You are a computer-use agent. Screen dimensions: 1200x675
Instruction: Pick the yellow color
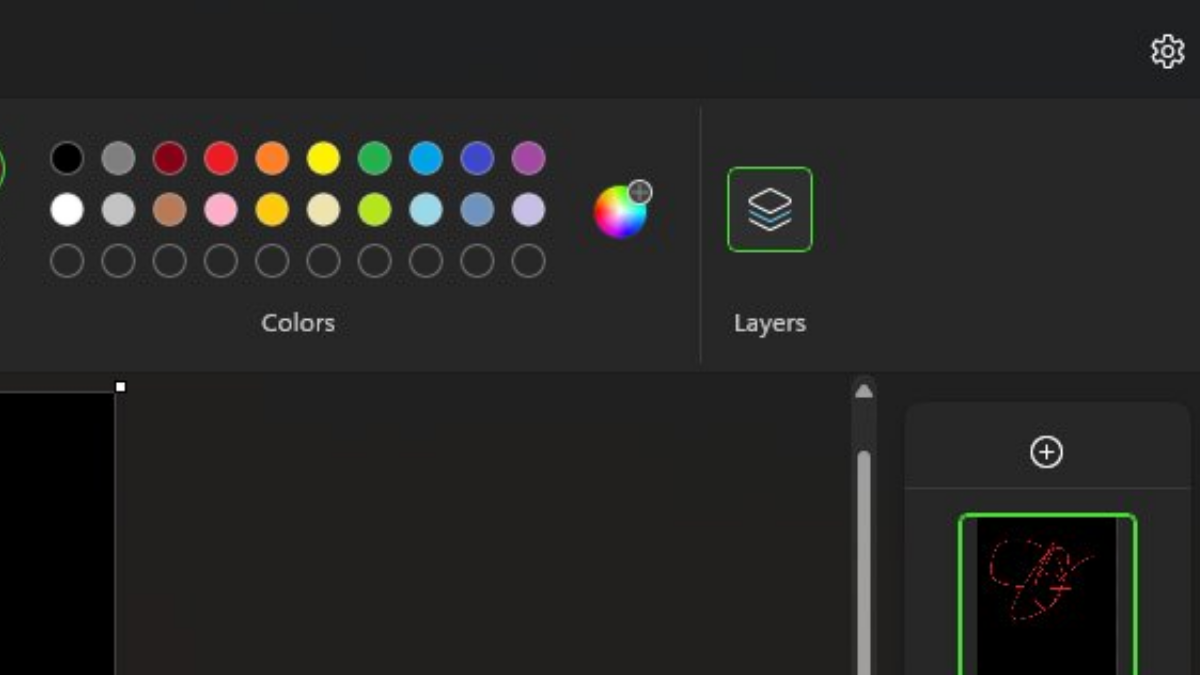[x=323, y=157]
